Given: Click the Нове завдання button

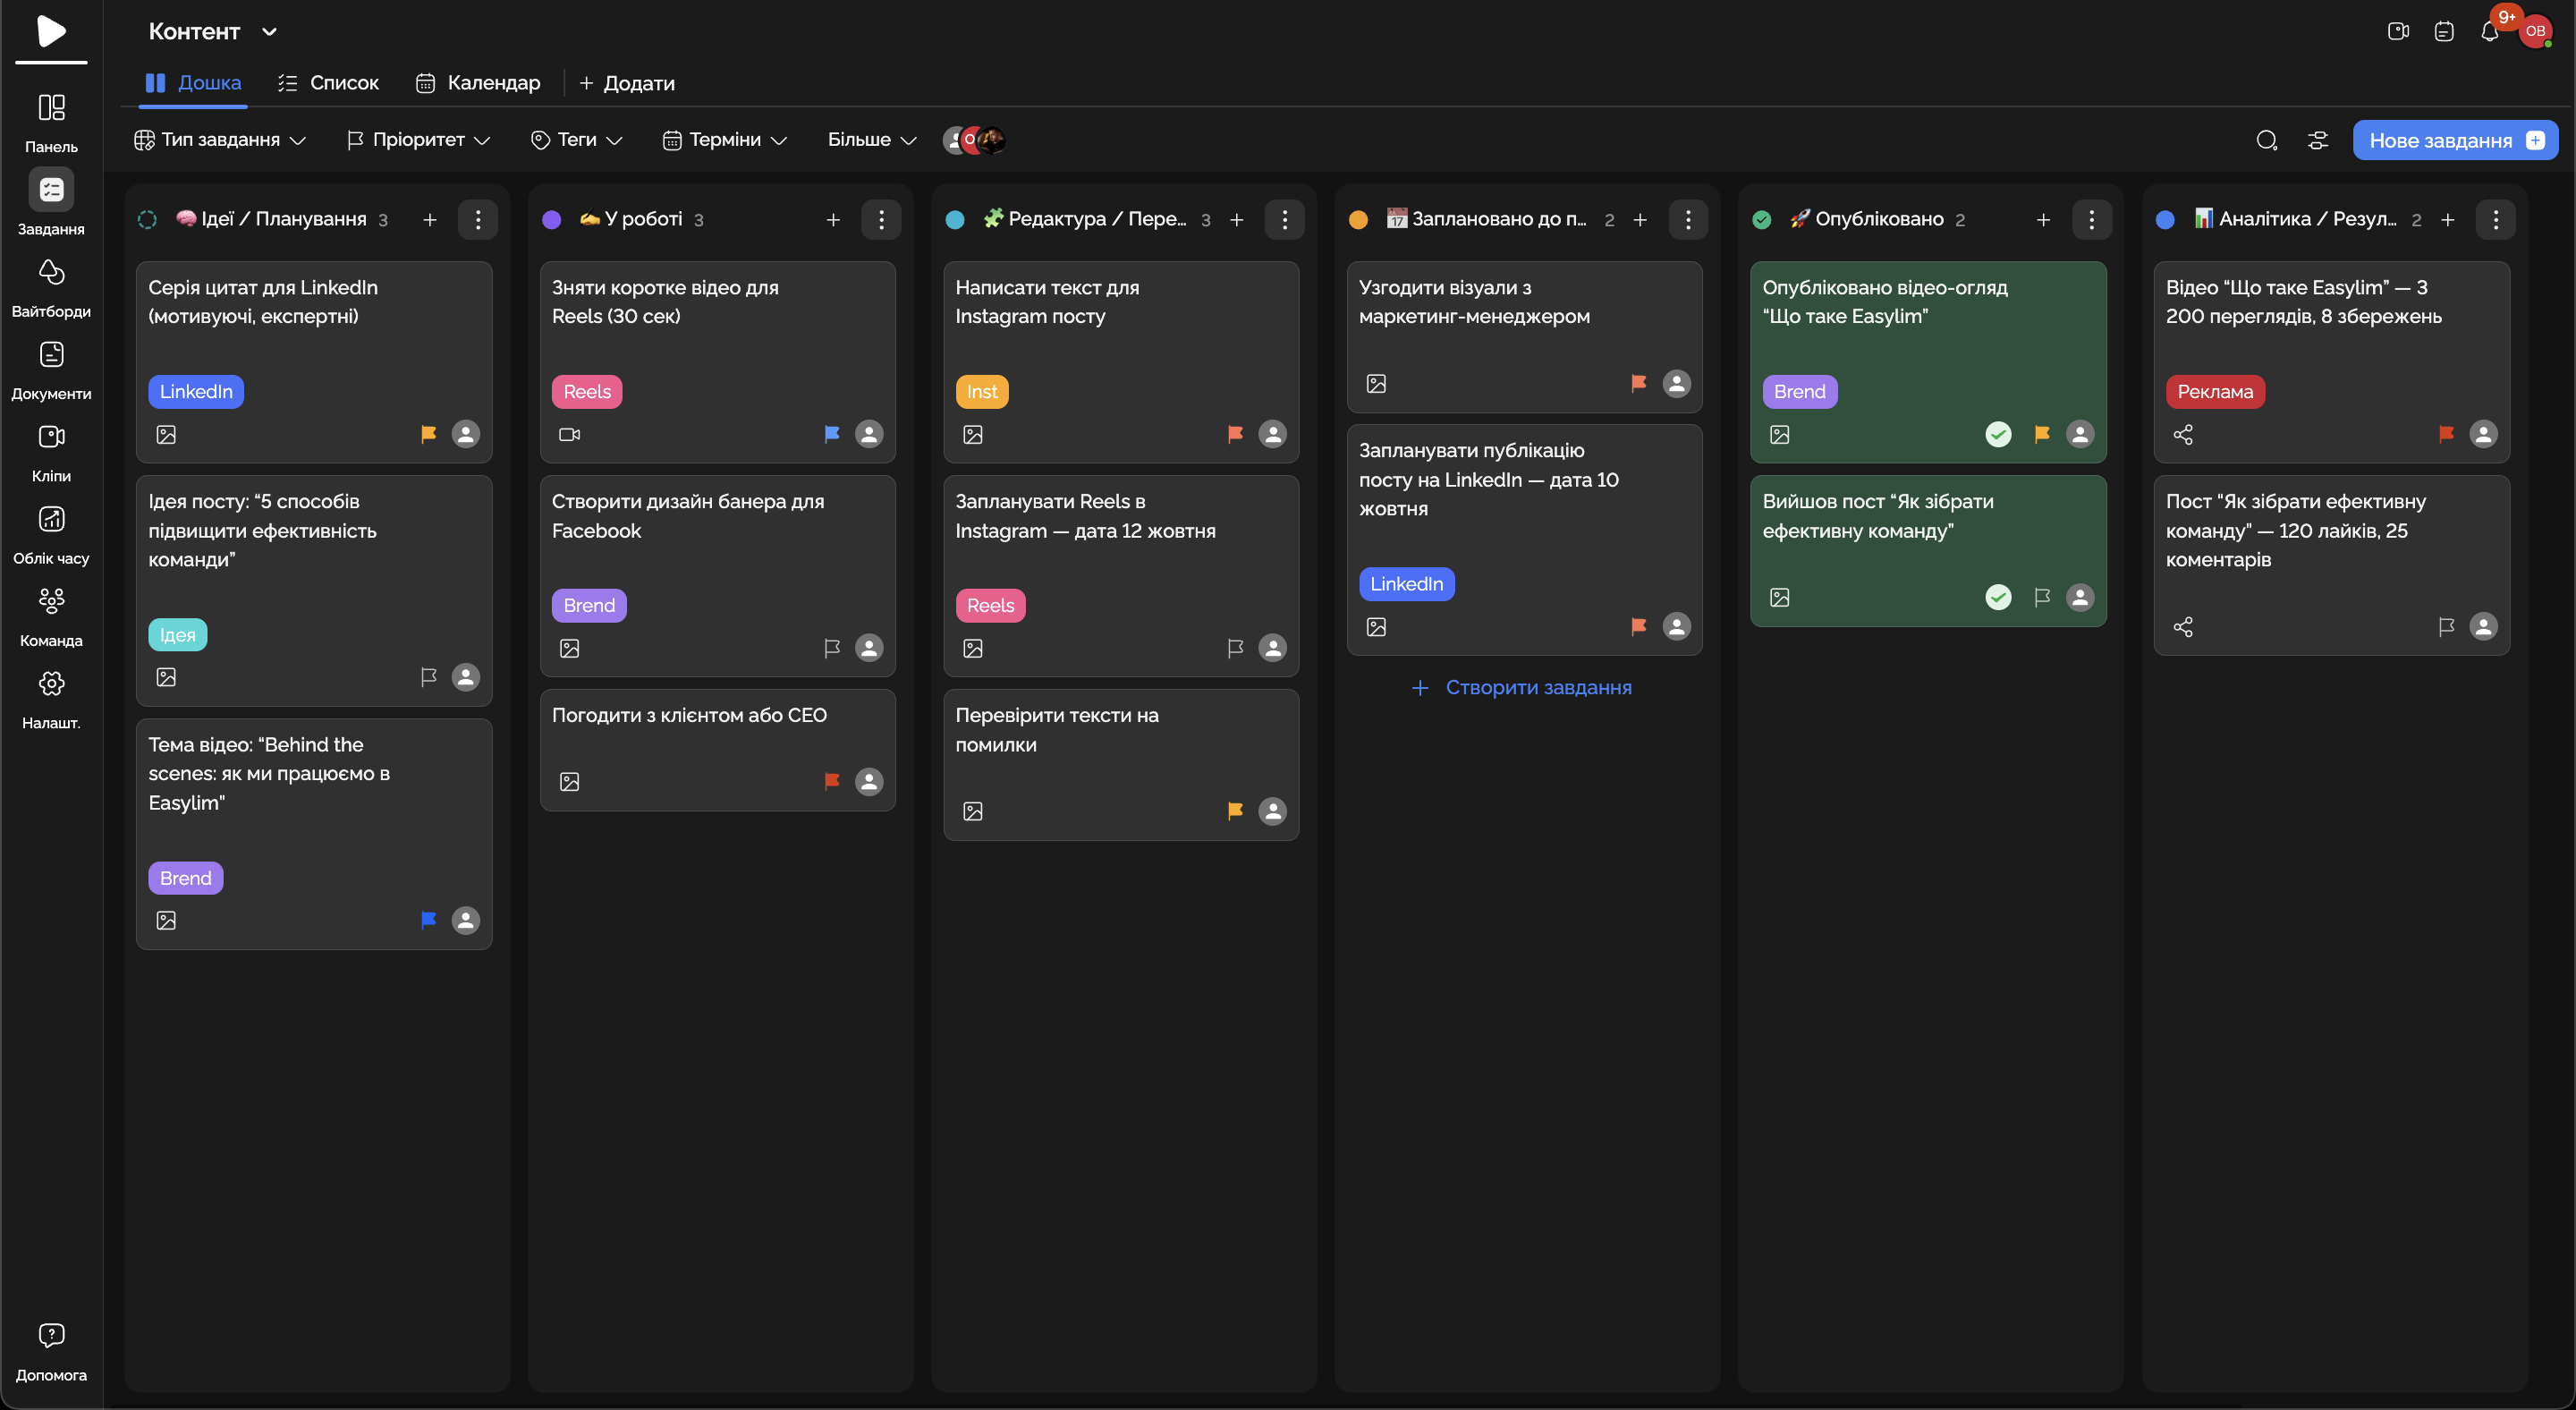Looking at the screenshot, I should click(2454, 140).
